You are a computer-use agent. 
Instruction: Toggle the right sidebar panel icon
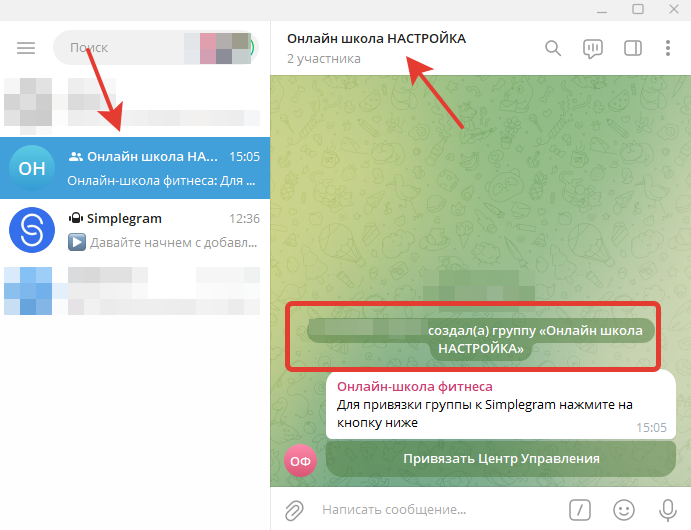[633, 48]
